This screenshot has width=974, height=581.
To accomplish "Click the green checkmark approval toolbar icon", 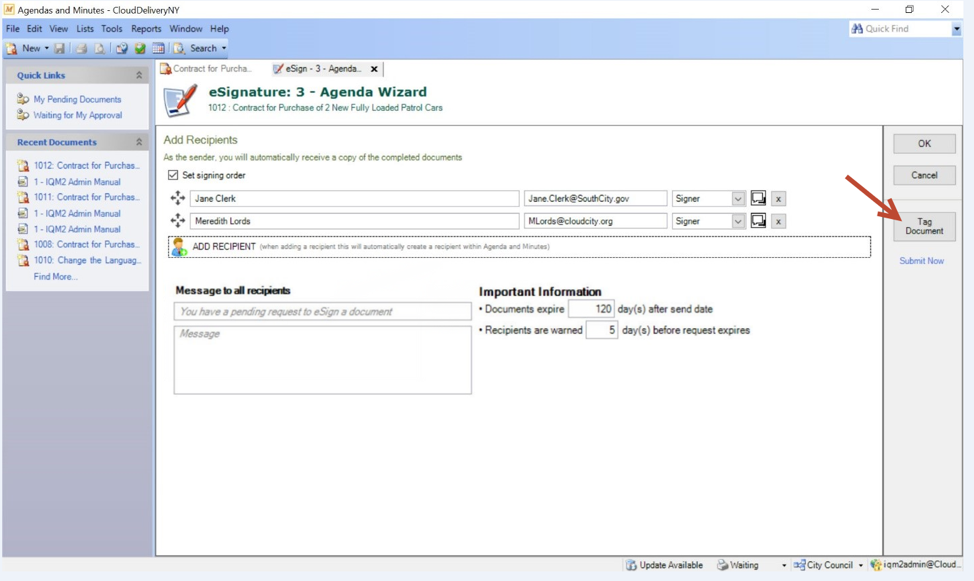I will [140, 48].
